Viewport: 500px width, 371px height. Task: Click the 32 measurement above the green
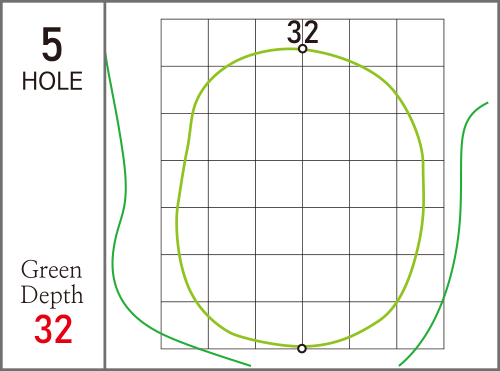pyautogui.click(x=303, y=32)
